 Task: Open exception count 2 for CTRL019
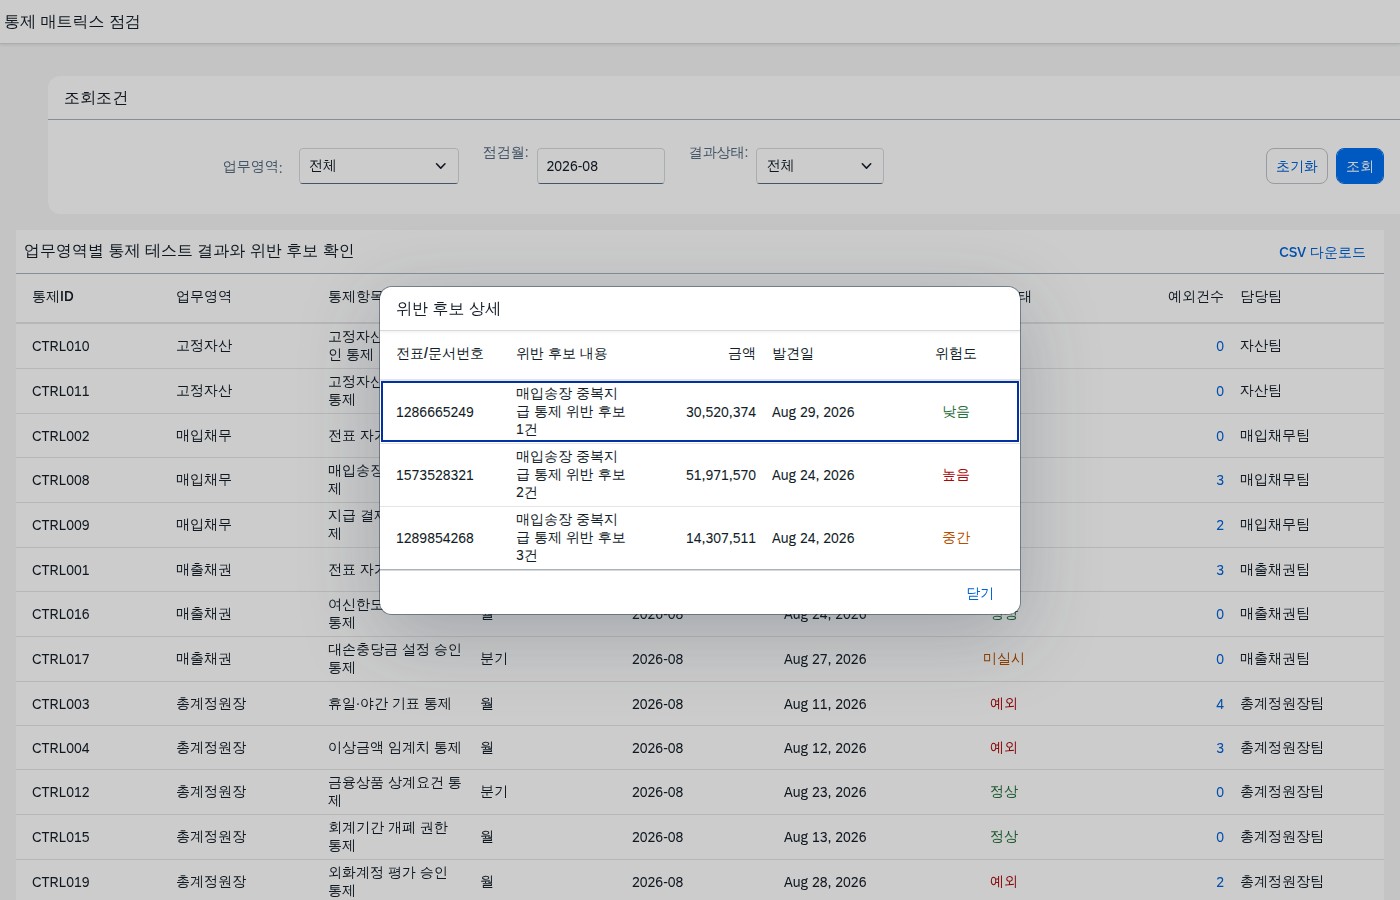[x=1220, y=882]
